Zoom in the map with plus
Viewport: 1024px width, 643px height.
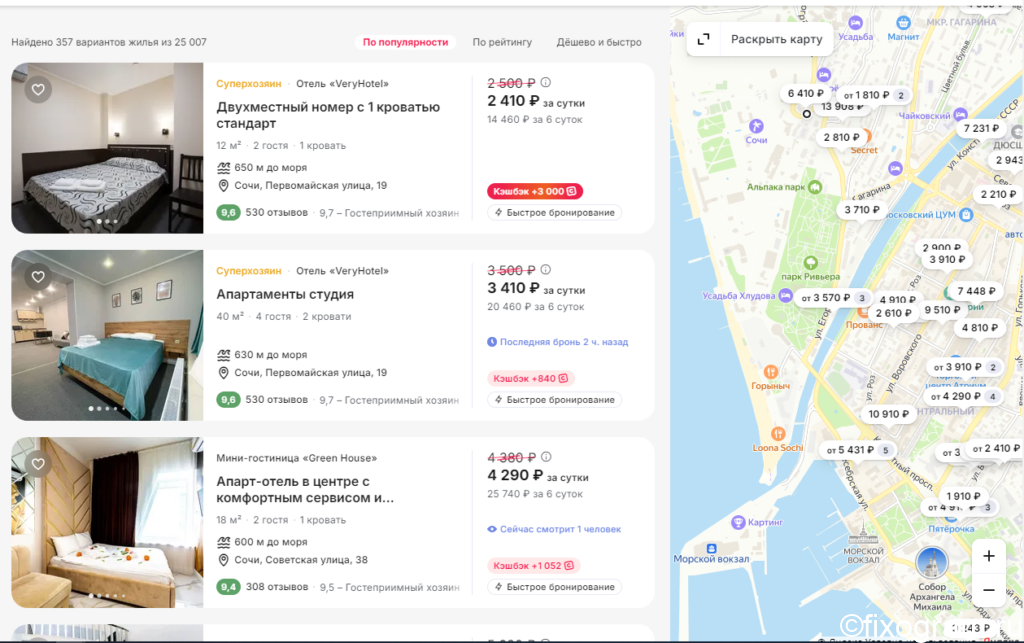pos(989,556)
